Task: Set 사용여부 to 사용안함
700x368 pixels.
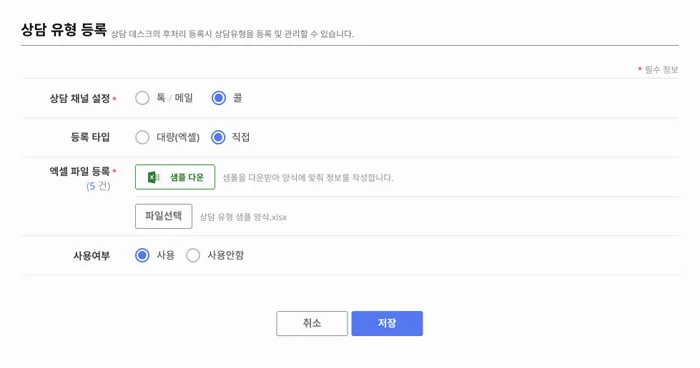Action: point(193,255)
